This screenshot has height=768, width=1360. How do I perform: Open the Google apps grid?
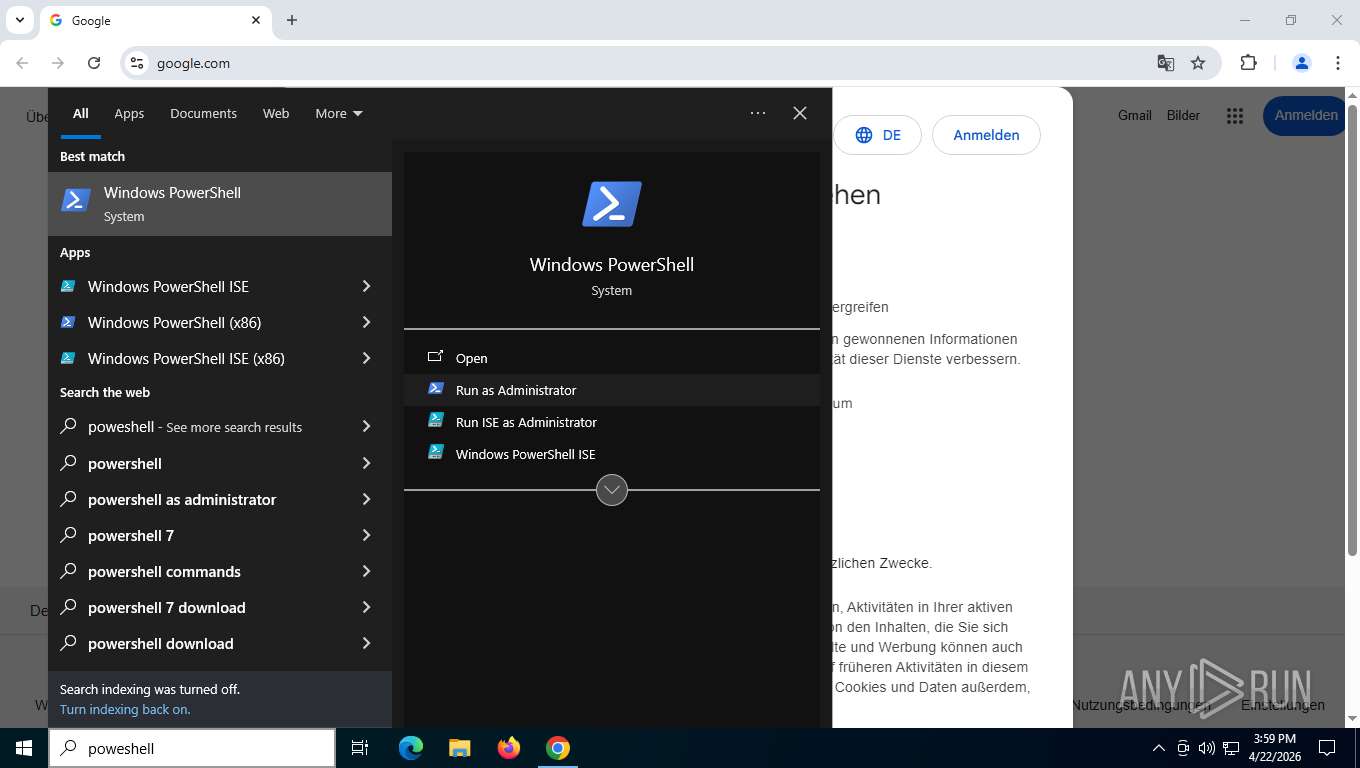[x=1235, y=116]
